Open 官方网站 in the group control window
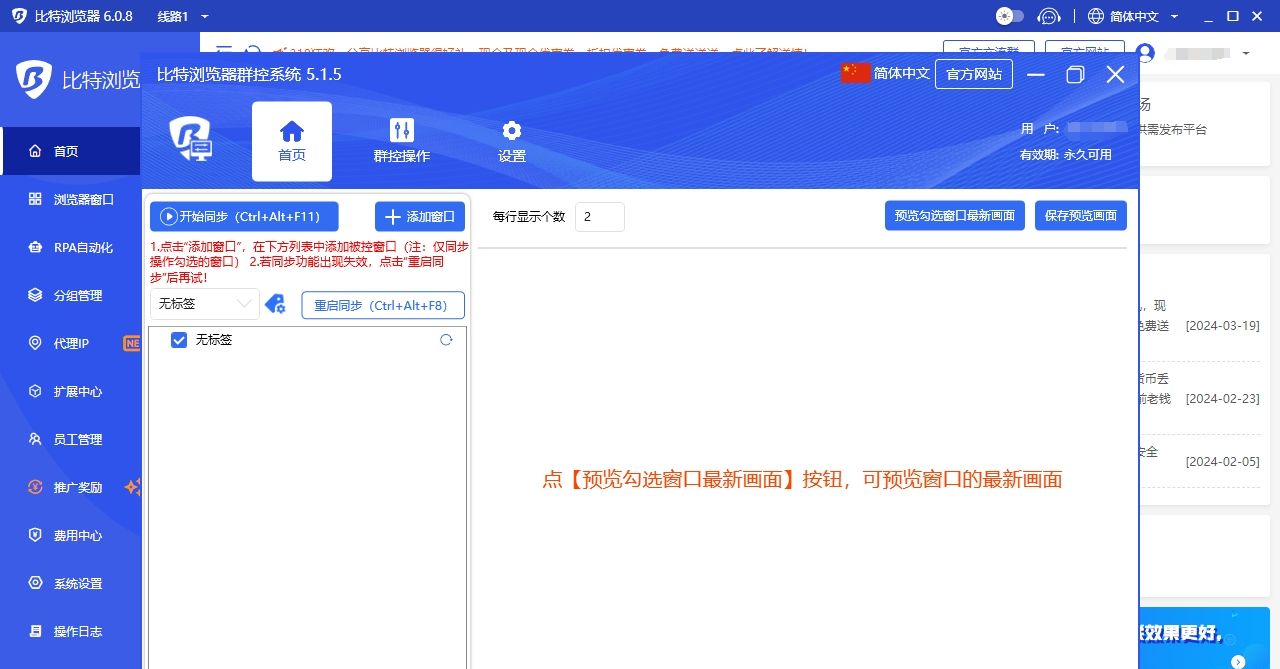The image size is (1280, 669). pos(974,74)
